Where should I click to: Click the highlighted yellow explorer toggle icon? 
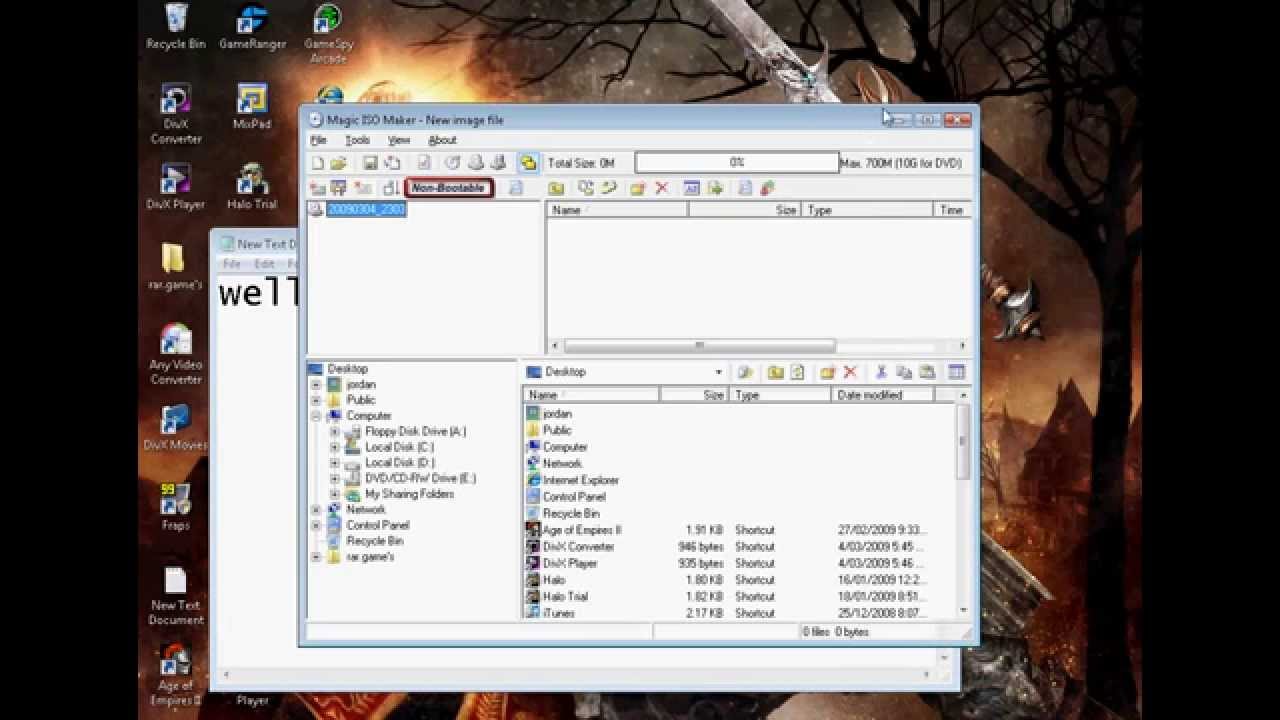pyautogui.click(x=528, y=163)
